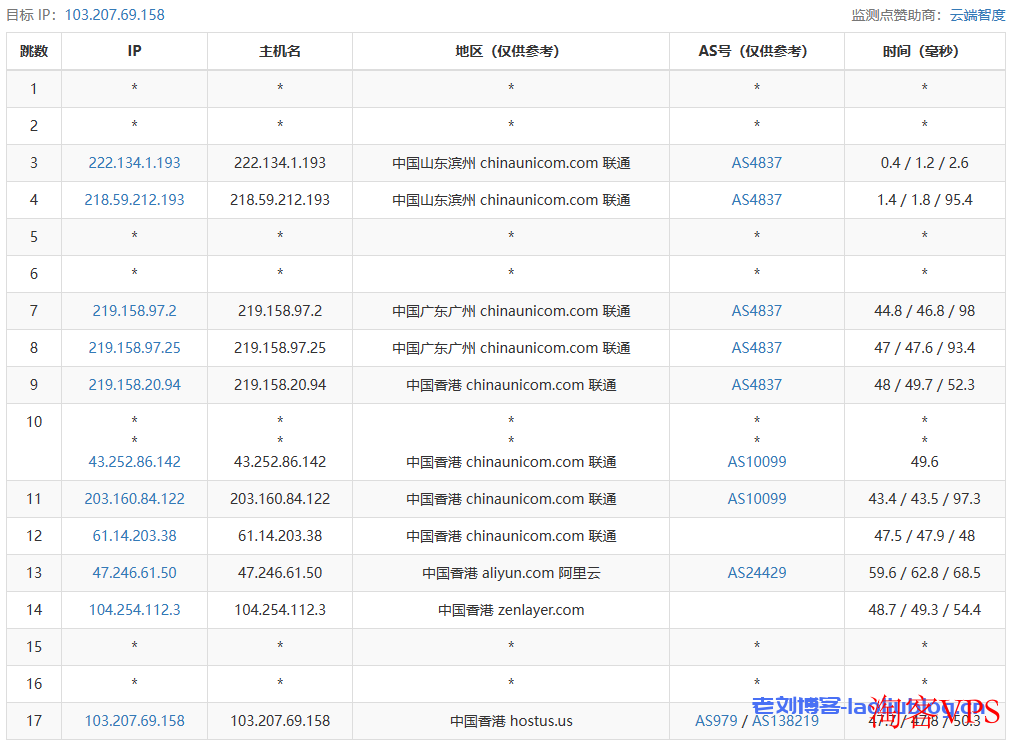Click the AS979 link

pyautogui.click(x=716, y=721)
